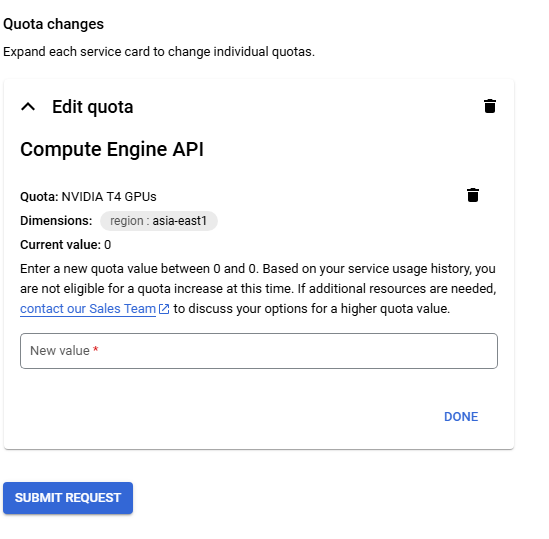Click the Quota changes heading
This screenshot has height=539, width=549.
point(54,24)
